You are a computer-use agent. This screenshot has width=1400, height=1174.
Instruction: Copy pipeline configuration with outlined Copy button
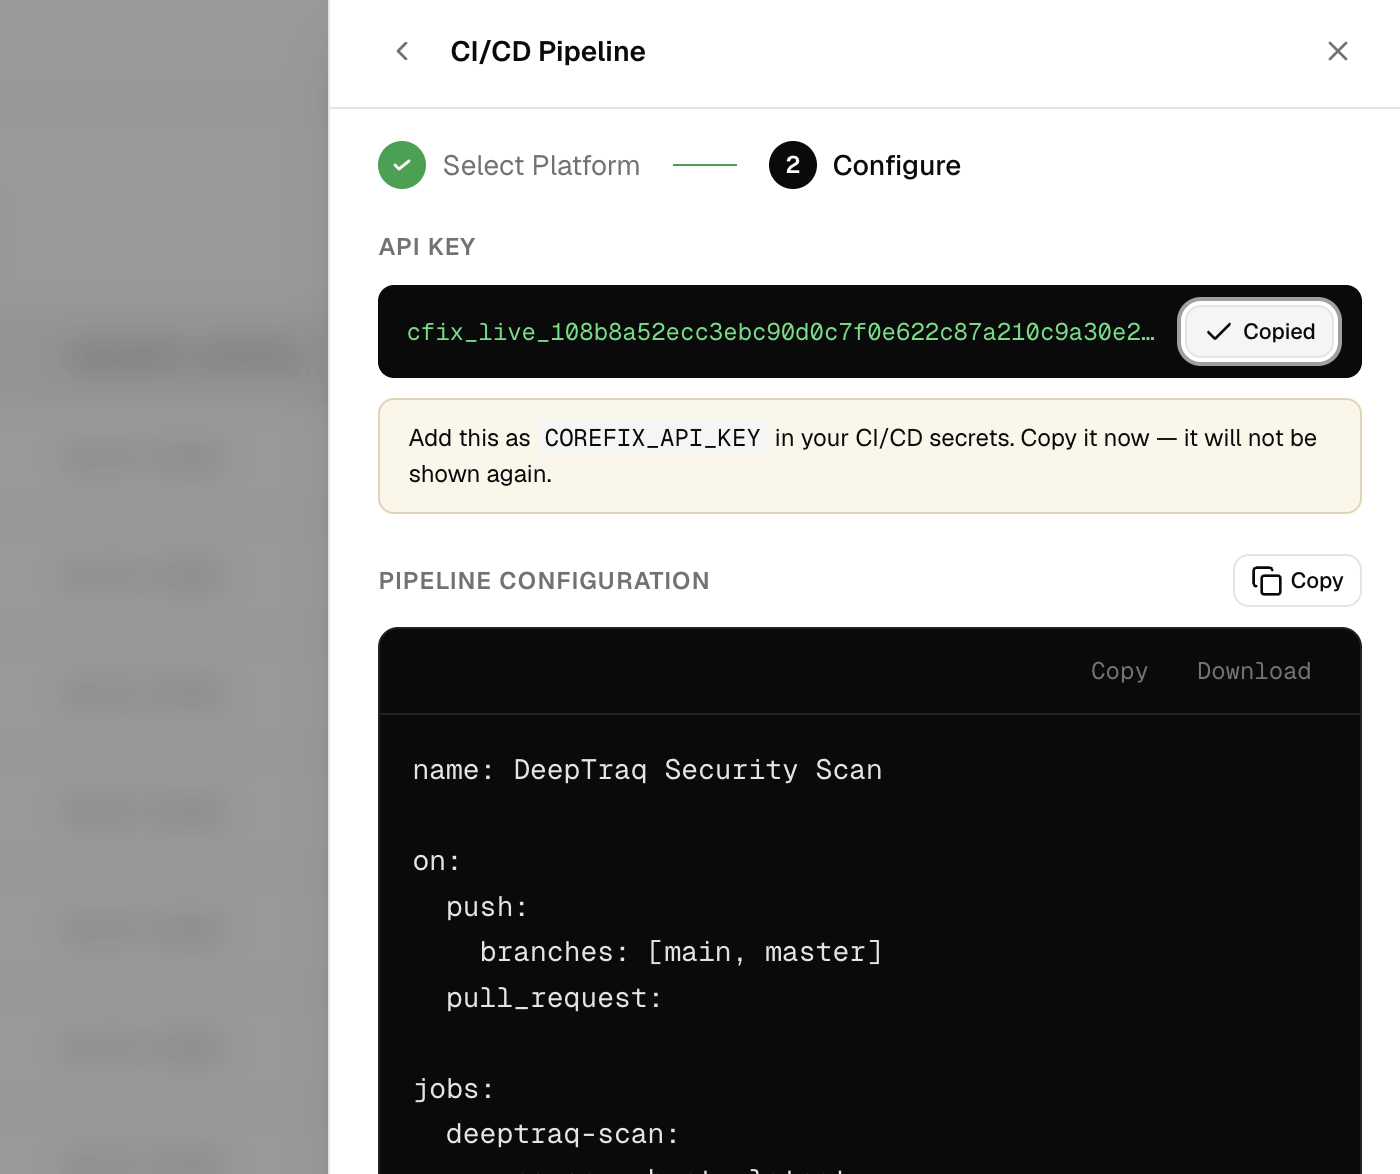click(x=1297, y=580)
